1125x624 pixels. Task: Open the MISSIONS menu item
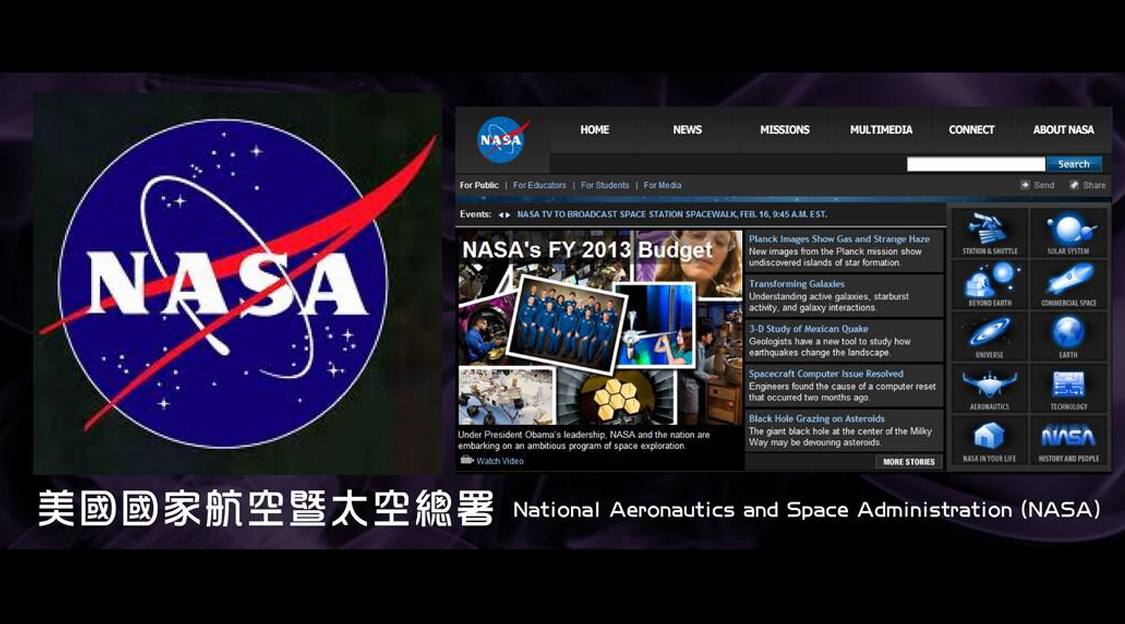click(785, 130)
